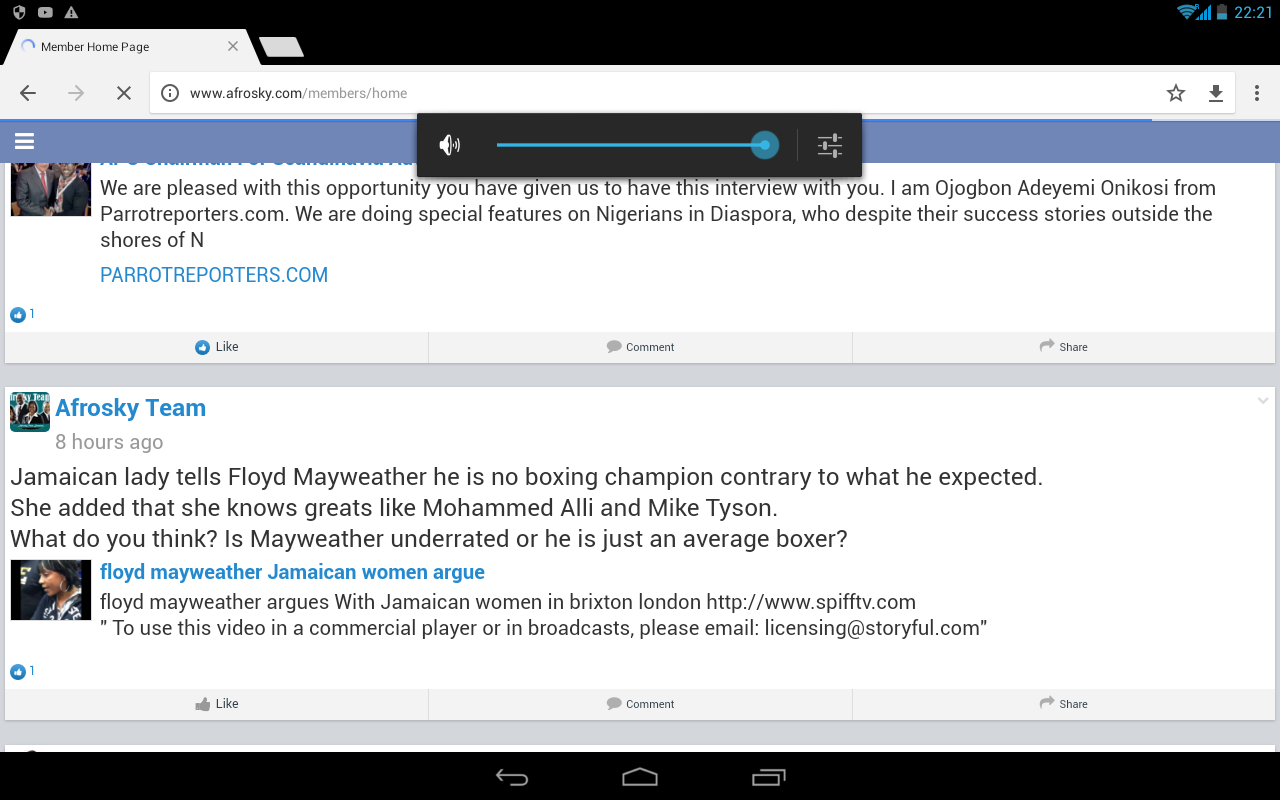
Task: Open the hamburger menu on Afrosky
Action: [25, 141]
